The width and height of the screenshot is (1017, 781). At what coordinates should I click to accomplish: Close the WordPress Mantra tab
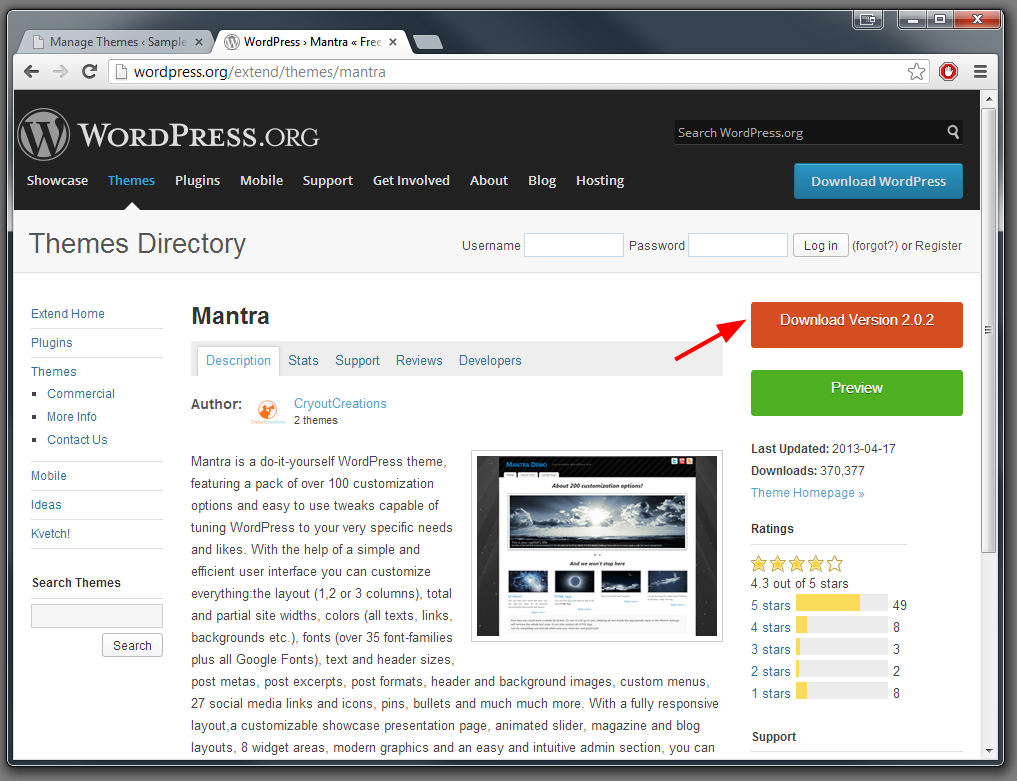[x=392, y=42]
